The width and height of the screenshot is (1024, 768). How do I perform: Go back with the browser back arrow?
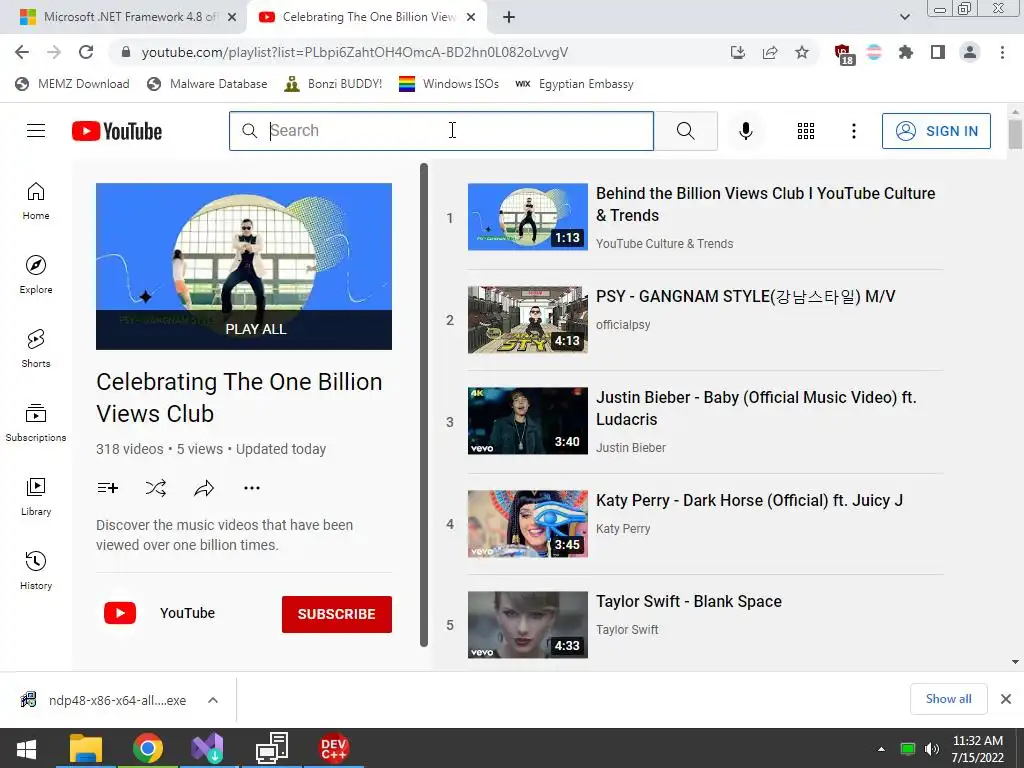[22, 52]
